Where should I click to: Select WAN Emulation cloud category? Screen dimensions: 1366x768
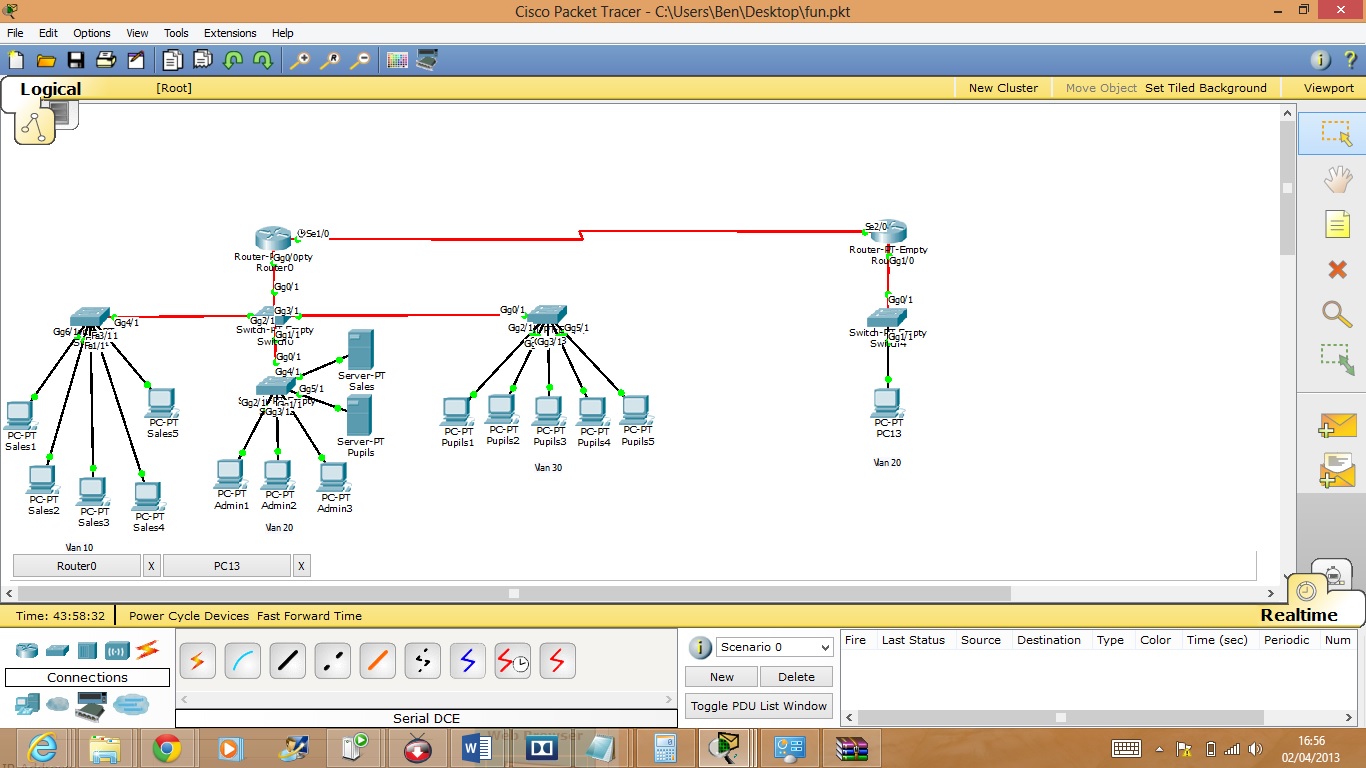(58, 705)
